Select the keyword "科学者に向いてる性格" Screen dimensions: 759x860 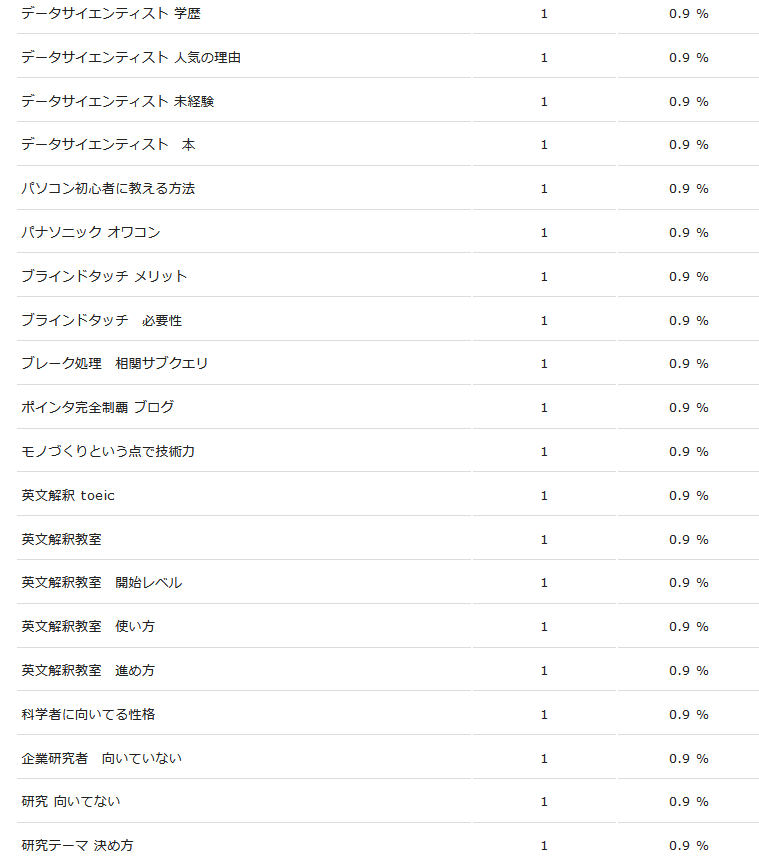pos(88,714)
